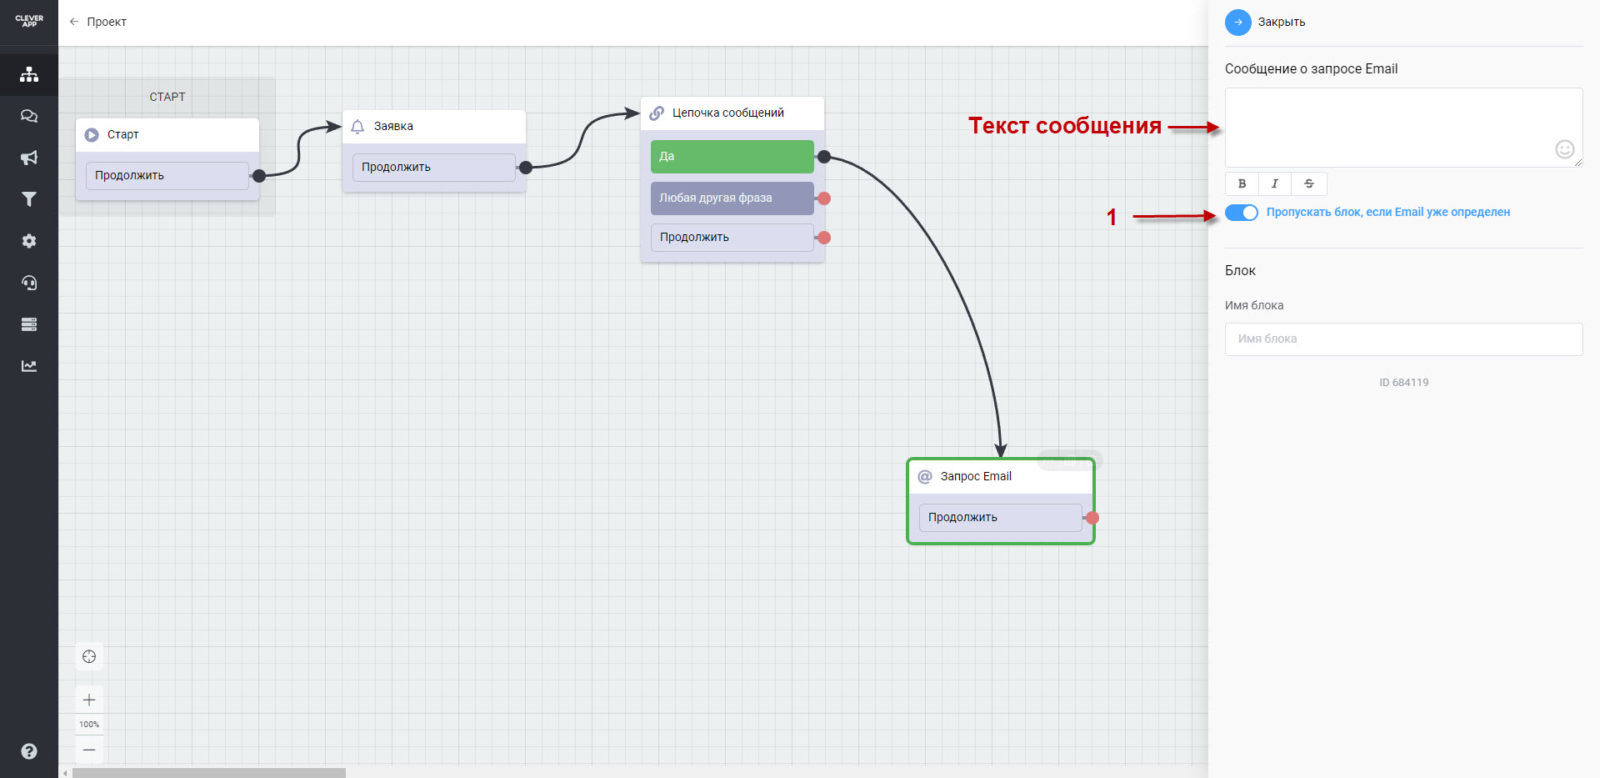The width and height of the screenshot is (1600, 778).
Task: Open the analytics chart sidebar icon
Action: pos(29,366)
